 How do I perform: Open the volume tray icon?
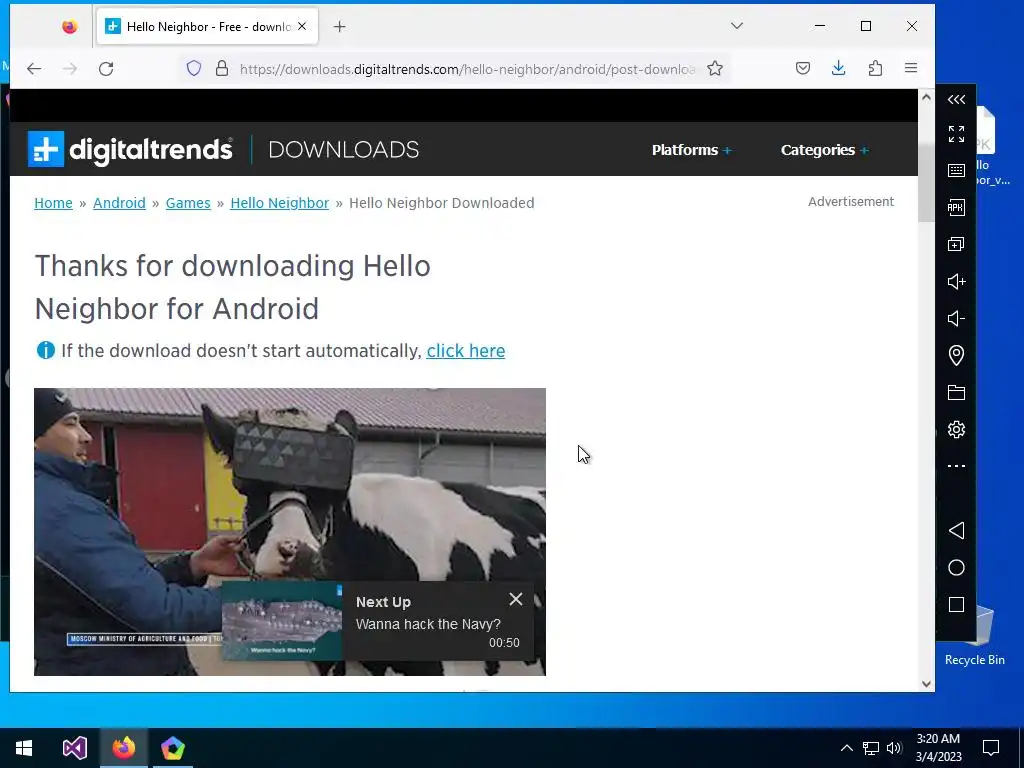[894, 748]
